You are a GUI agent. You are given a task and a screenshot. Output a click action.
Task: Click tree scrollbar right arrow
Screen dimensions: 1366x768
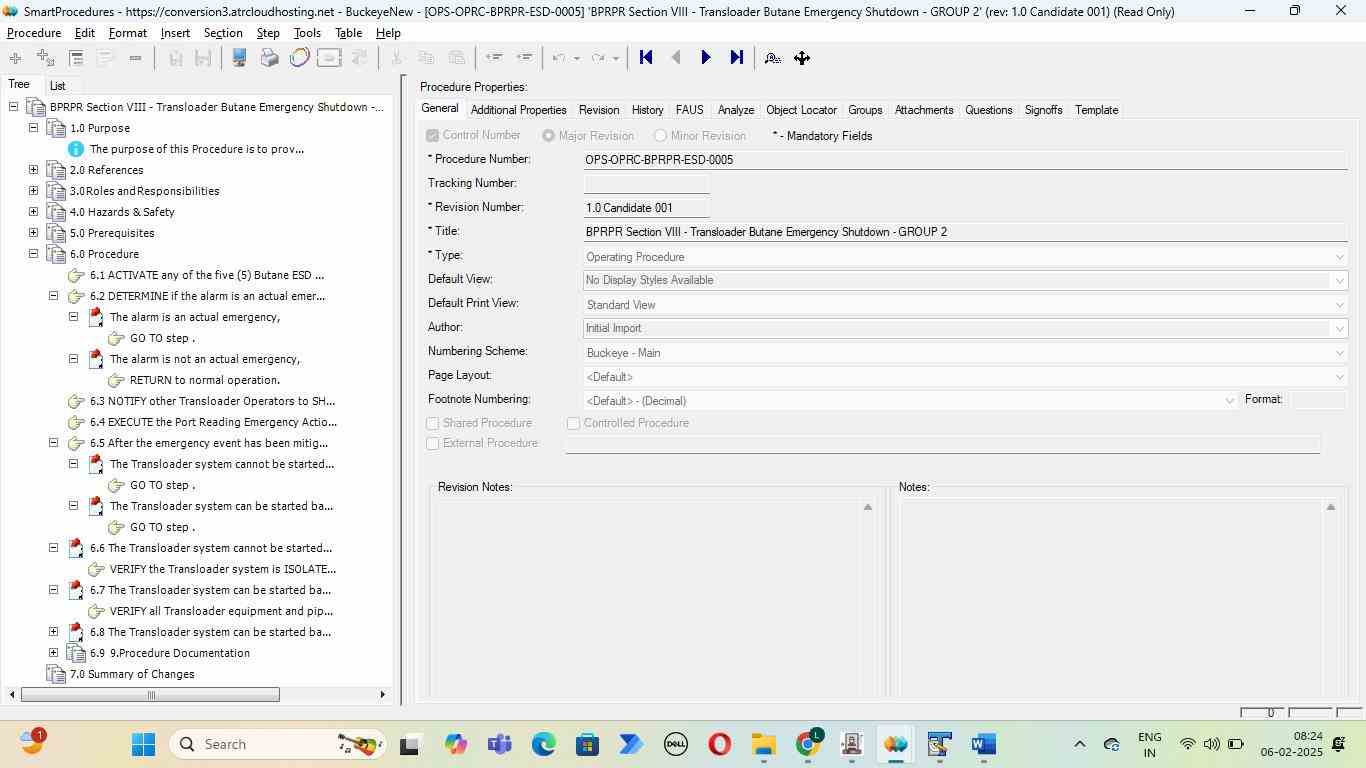click(x=382, y=695)
